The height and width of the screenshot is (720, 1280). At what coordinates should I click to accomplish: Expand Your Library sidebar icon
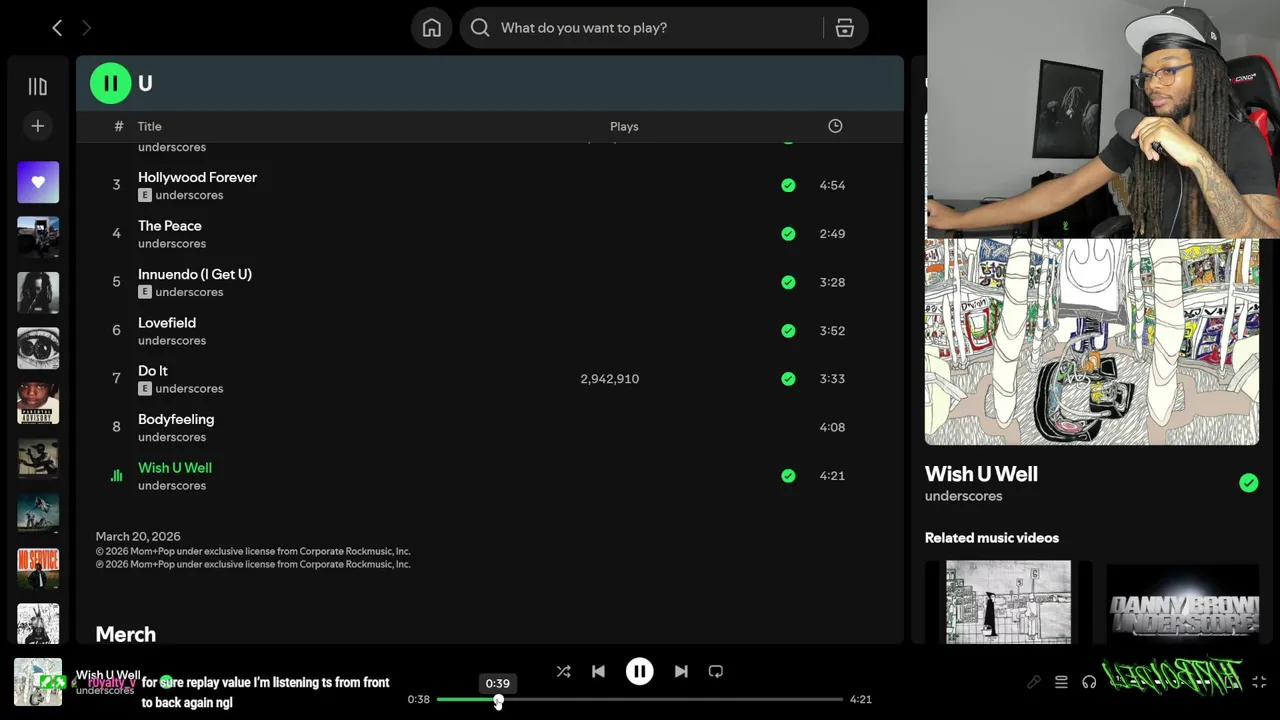point(38,87)
